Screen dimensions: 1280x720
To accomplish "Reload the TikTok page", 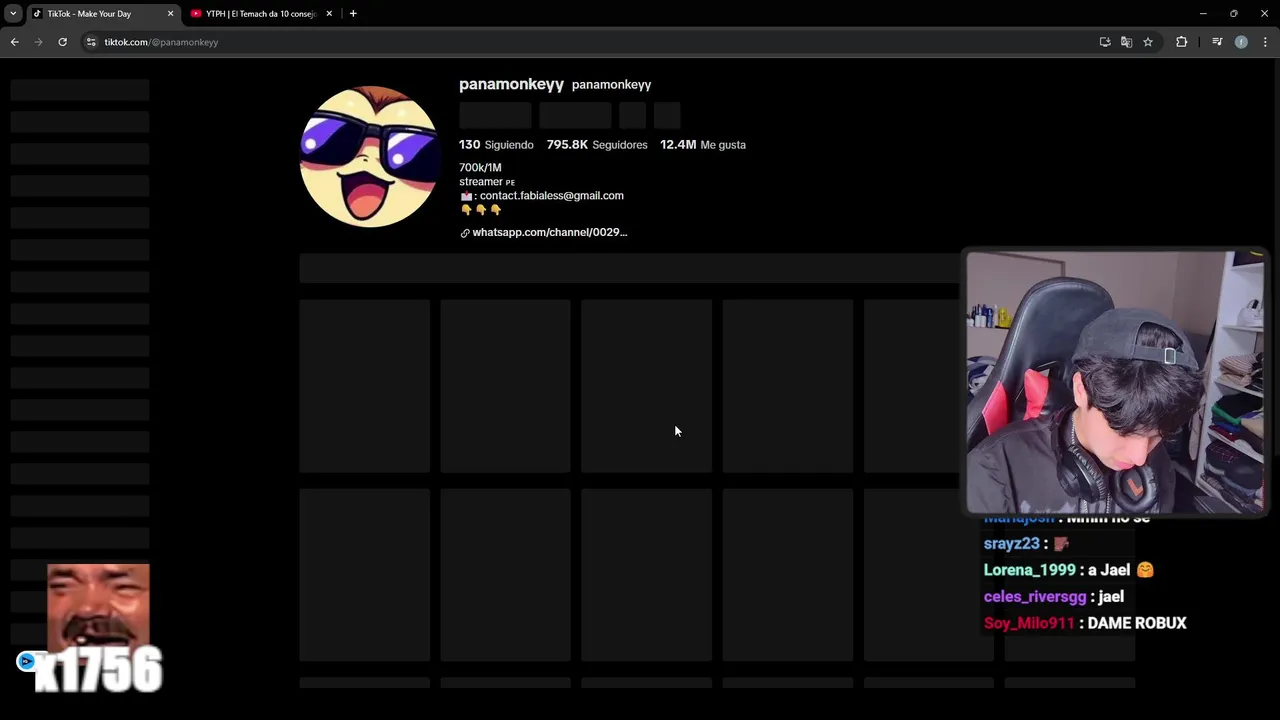I will point(62,42).
